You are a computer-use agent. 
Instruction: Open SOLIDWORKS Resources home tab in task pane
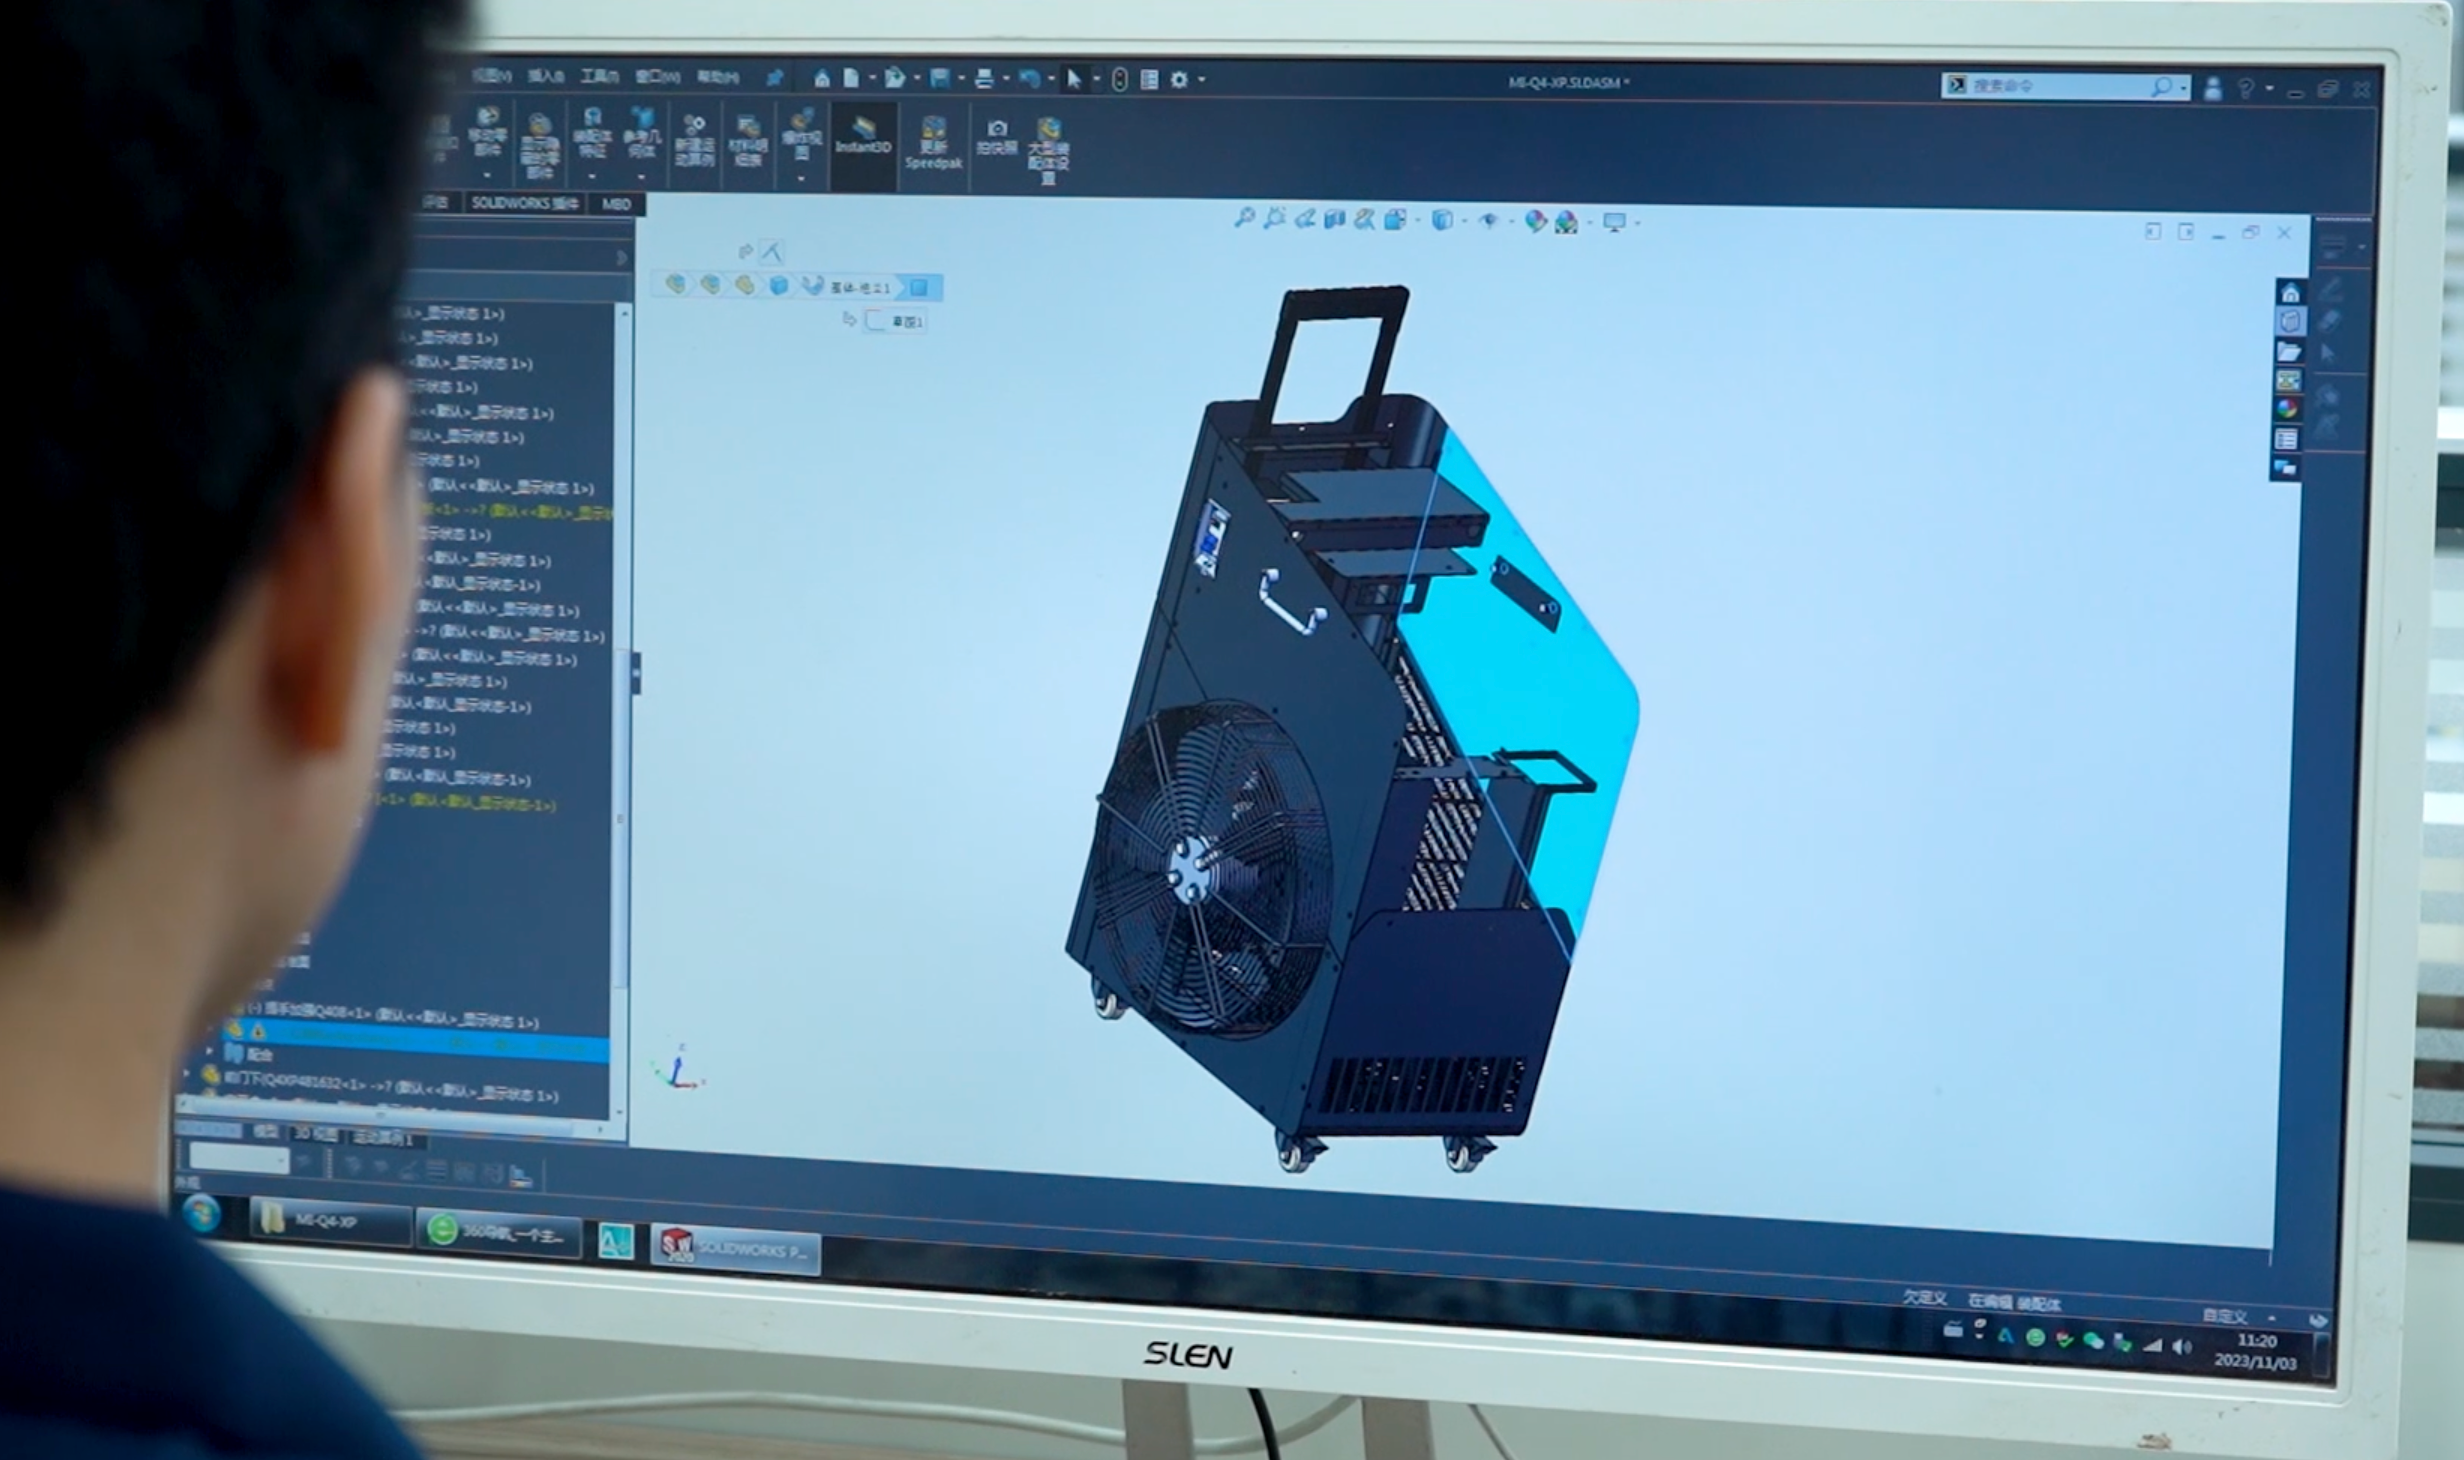coord(2290,292)
